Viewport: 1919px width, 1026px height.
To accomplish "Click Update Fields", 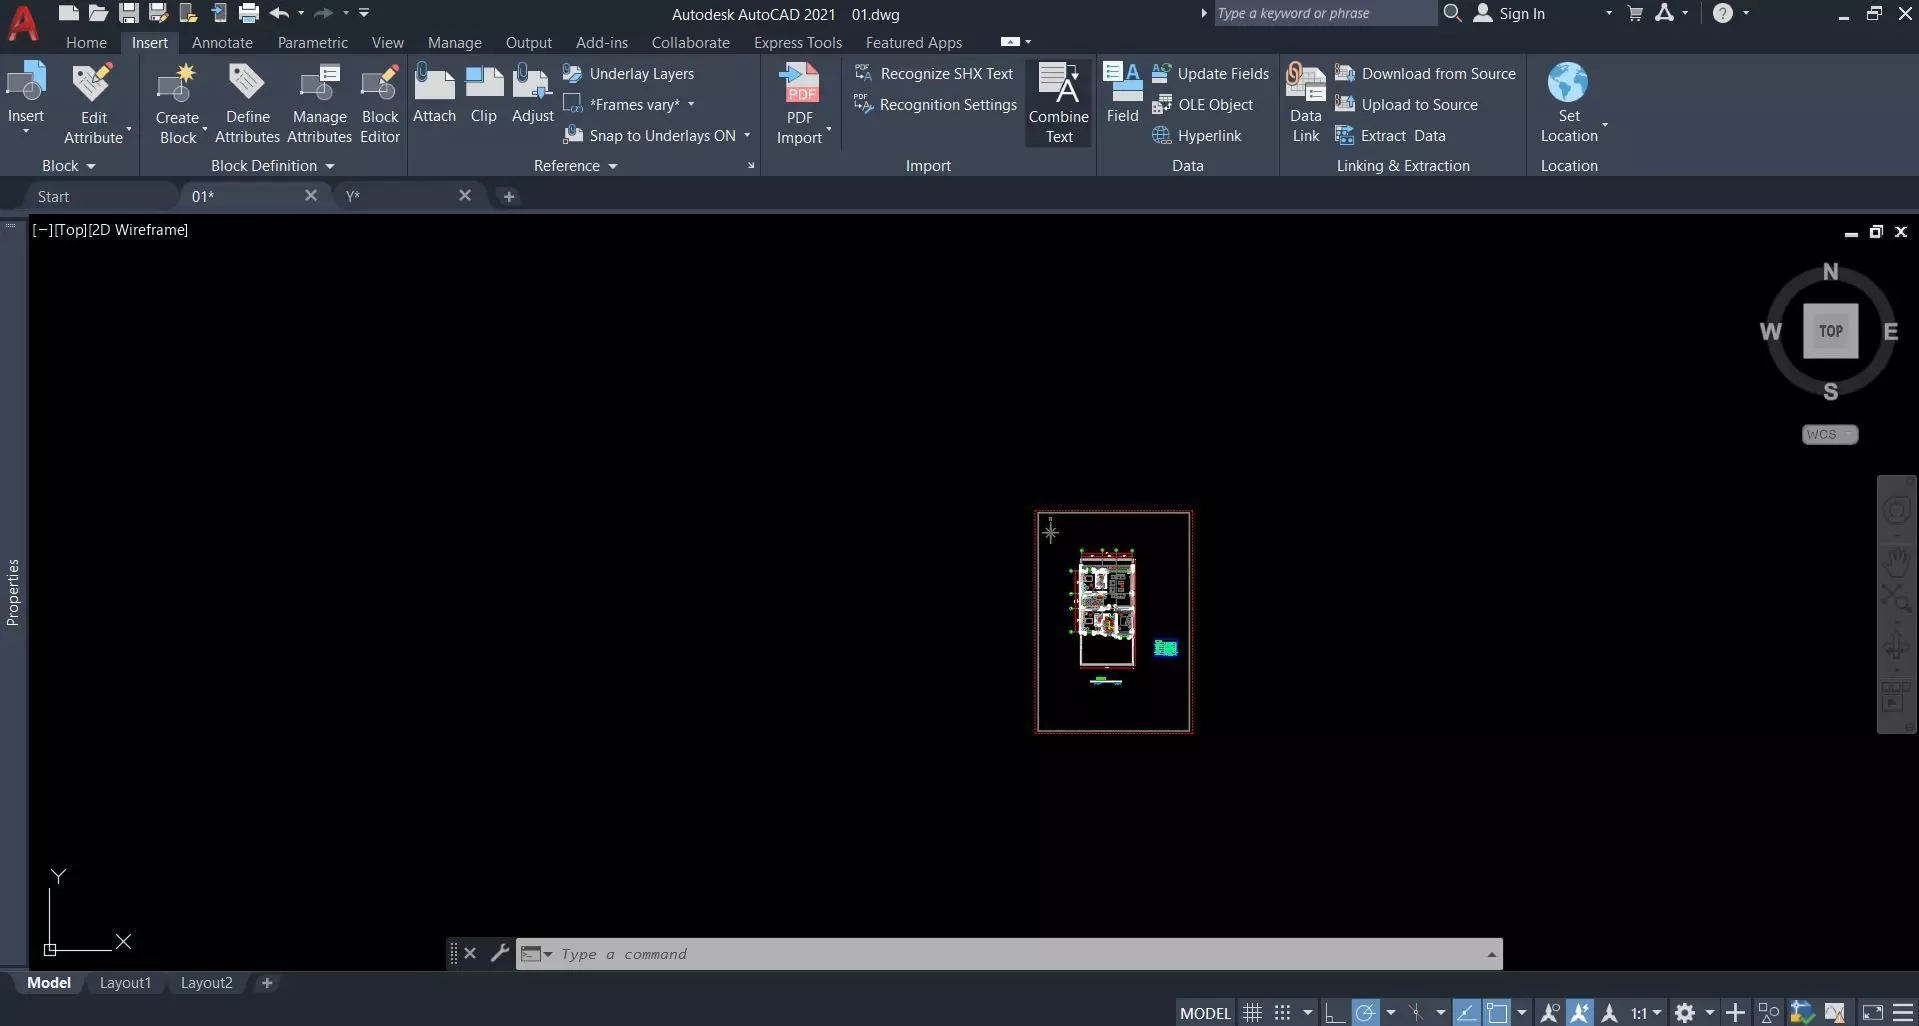I will pos(1210,73).
